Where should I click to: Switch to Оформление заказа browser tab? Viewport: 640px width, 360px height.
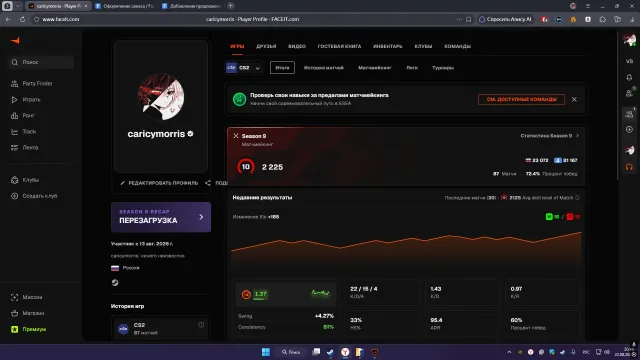(x=124, y=6)
